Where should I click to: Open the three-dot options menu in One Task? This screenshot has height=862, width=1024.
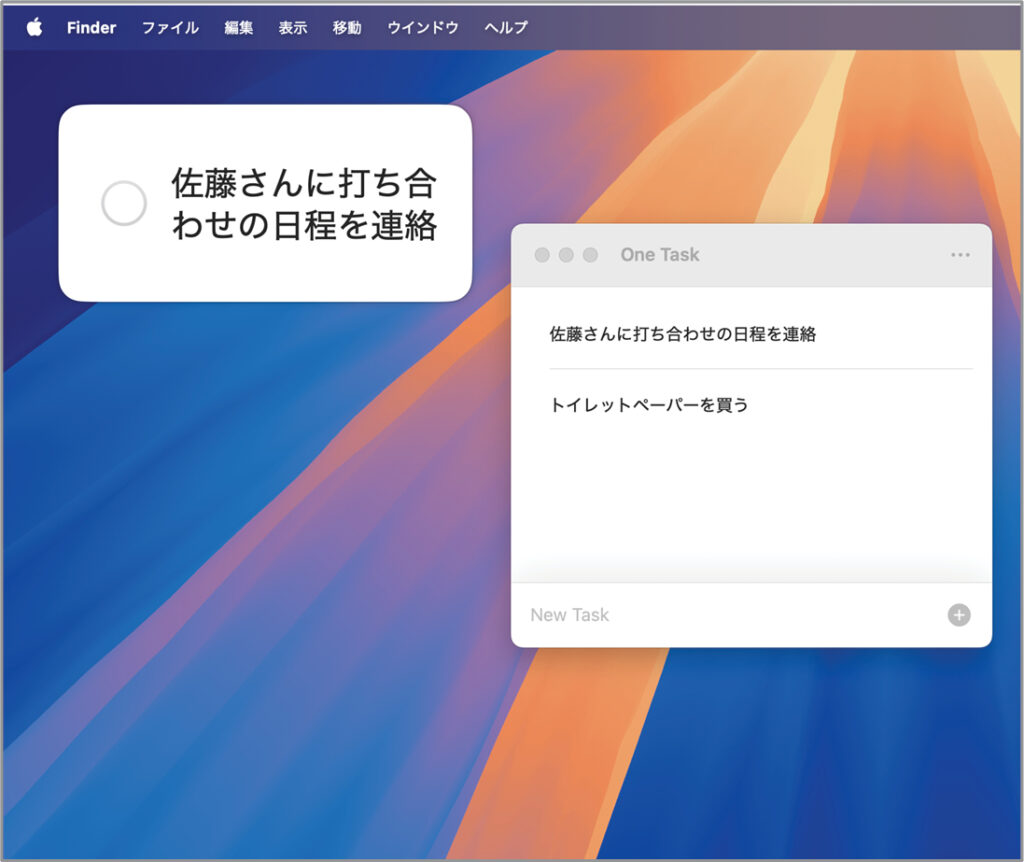pyautogui.click(x=960, y=255)
